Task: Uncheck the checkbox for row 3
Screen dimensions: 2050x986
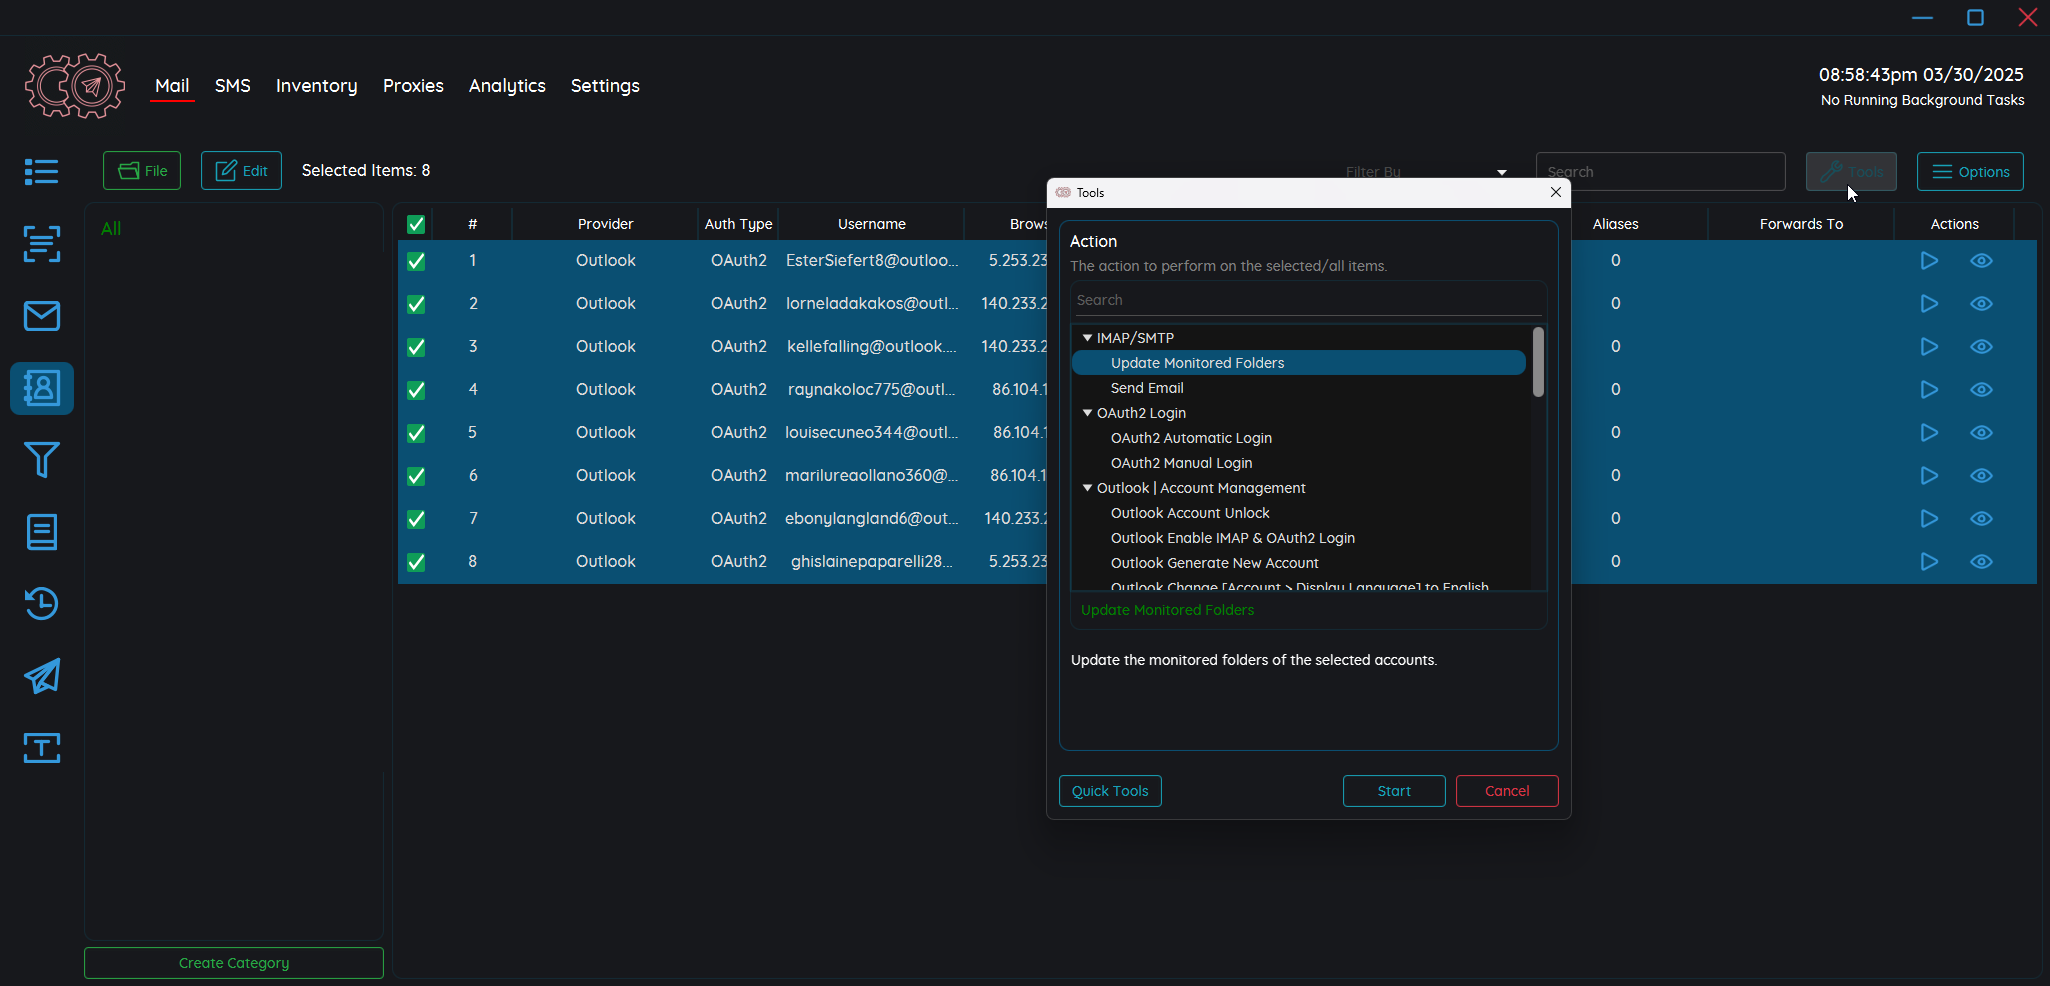Action: coord(416,347)
